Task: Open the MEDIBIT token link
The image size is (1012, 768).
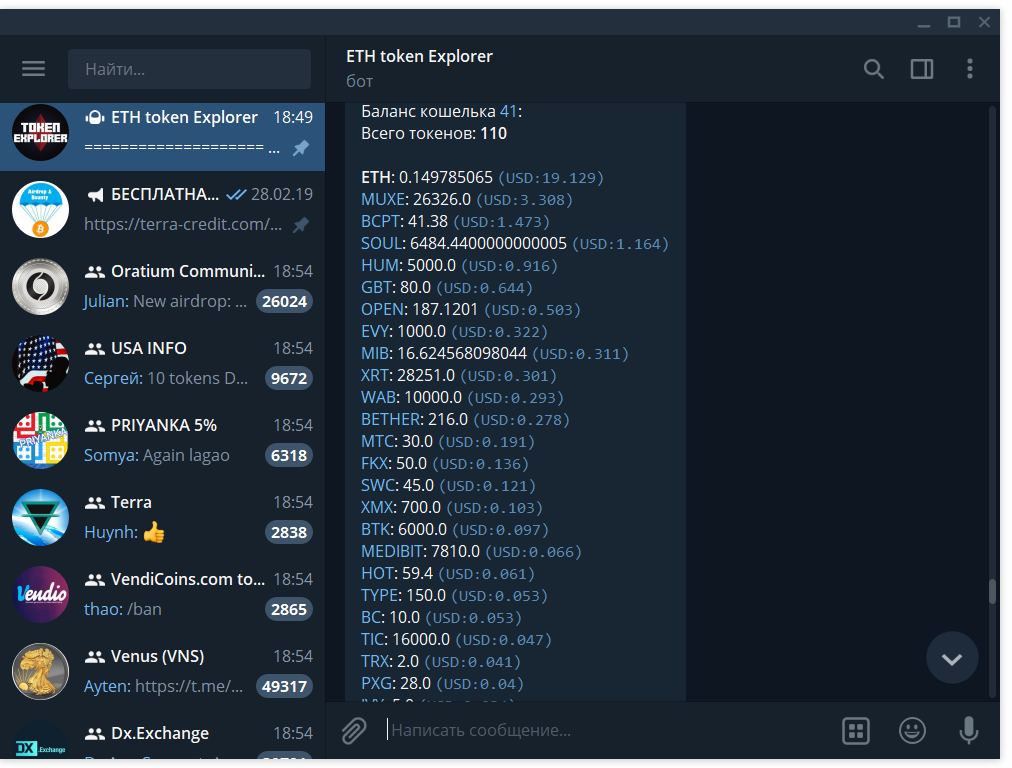Action: [392, 552]
